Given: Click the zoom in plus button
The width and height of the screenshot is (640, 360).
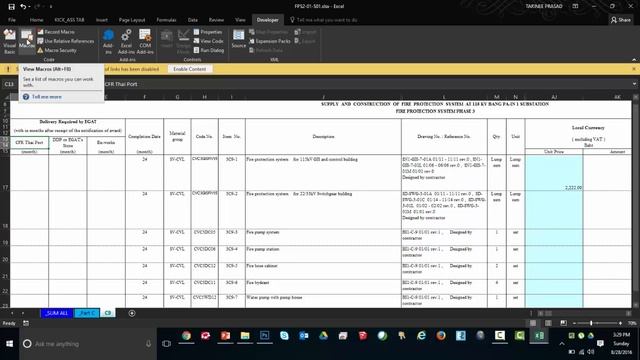Looking at the screenshot, I should click(620, 323).
